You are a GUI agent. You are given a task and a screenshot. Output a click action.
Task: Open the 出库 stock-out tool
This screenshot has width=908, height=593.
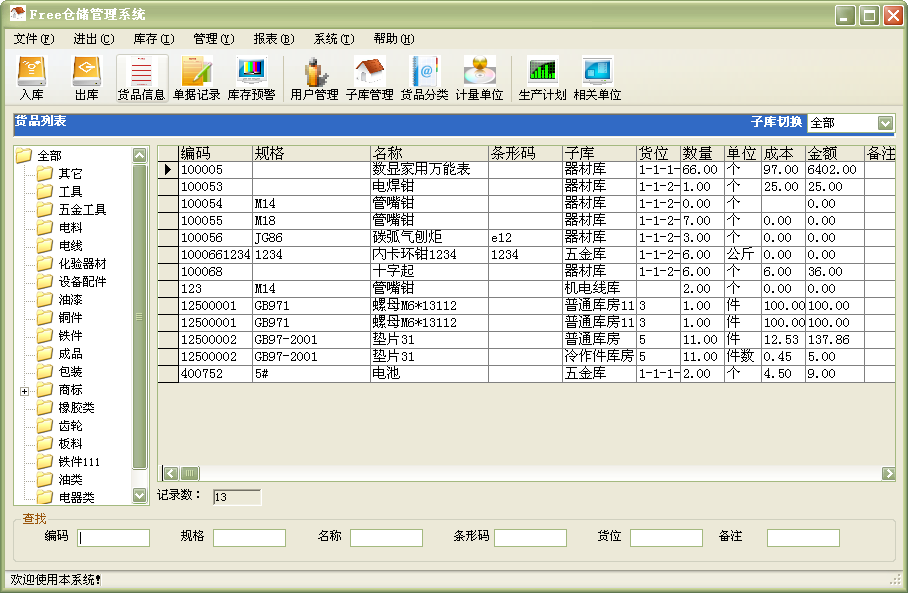86,79
